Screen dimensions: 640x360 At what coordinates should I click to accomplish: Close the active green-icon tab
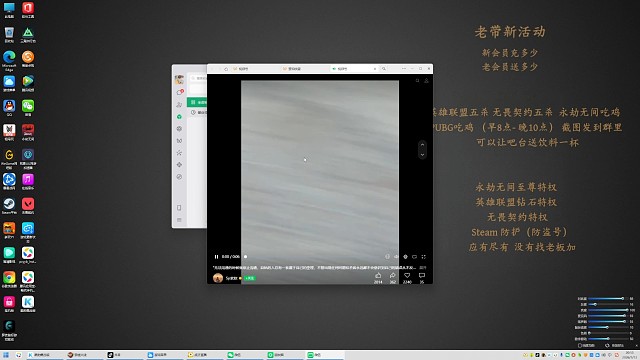click(375, 69)
